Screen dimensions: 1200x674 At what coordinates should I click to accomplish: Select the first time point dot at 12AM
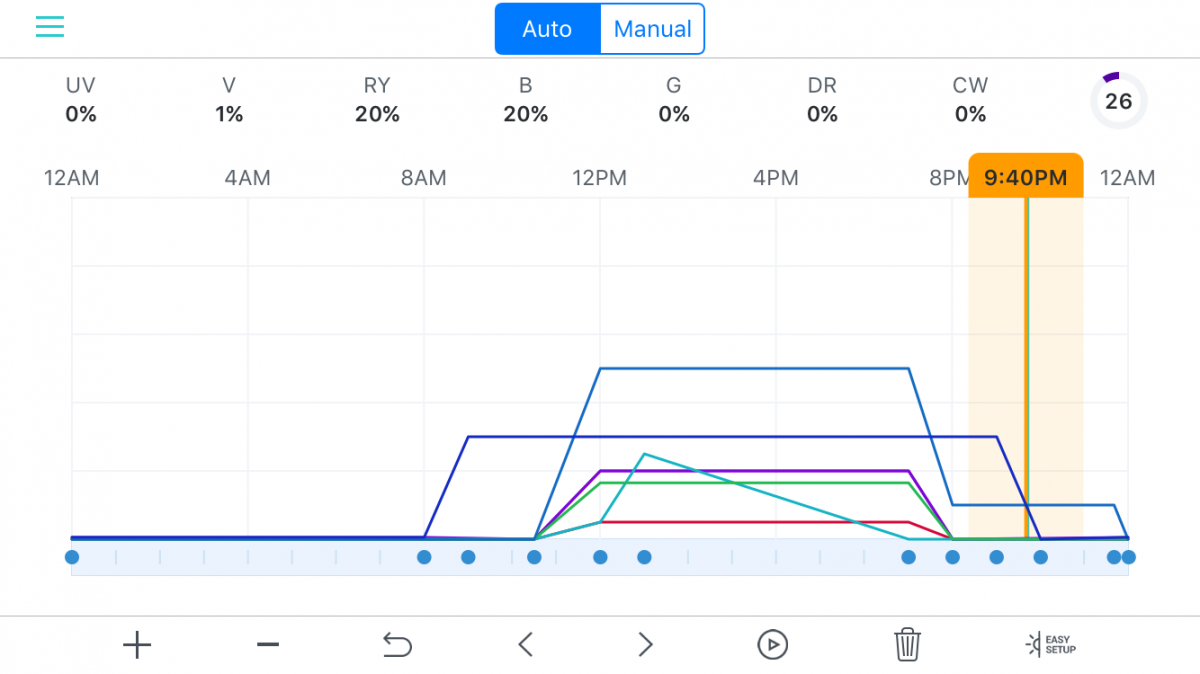(72, 557)
